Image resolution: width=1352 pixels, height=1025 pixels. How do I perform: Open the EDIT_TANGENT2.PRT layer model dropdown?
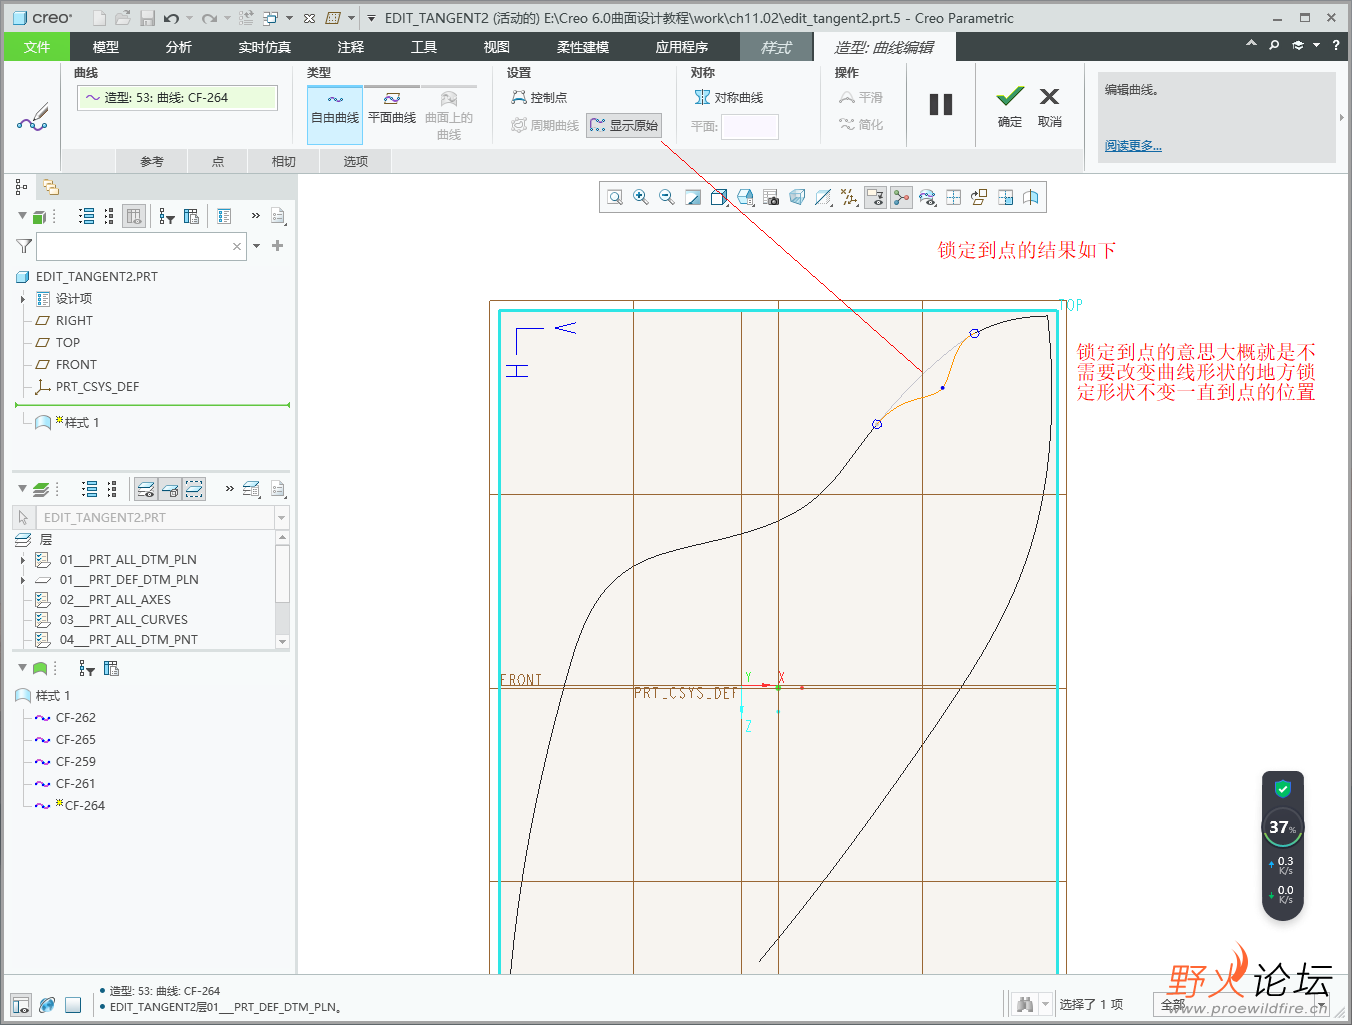tap(281, 518)
